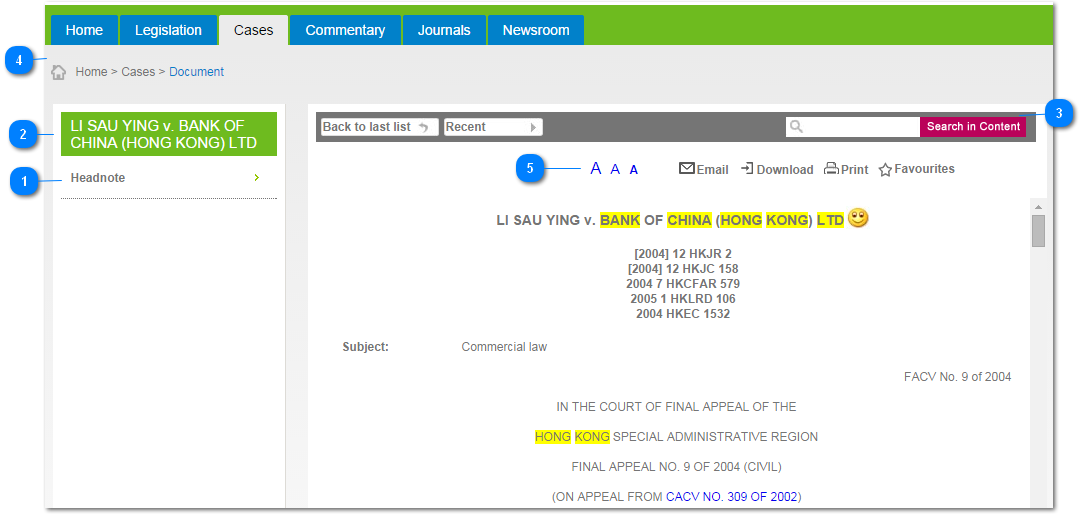Click the Commercial law subject text
The height and width of the screenshot is (521, 1081).
coord(504,347)
